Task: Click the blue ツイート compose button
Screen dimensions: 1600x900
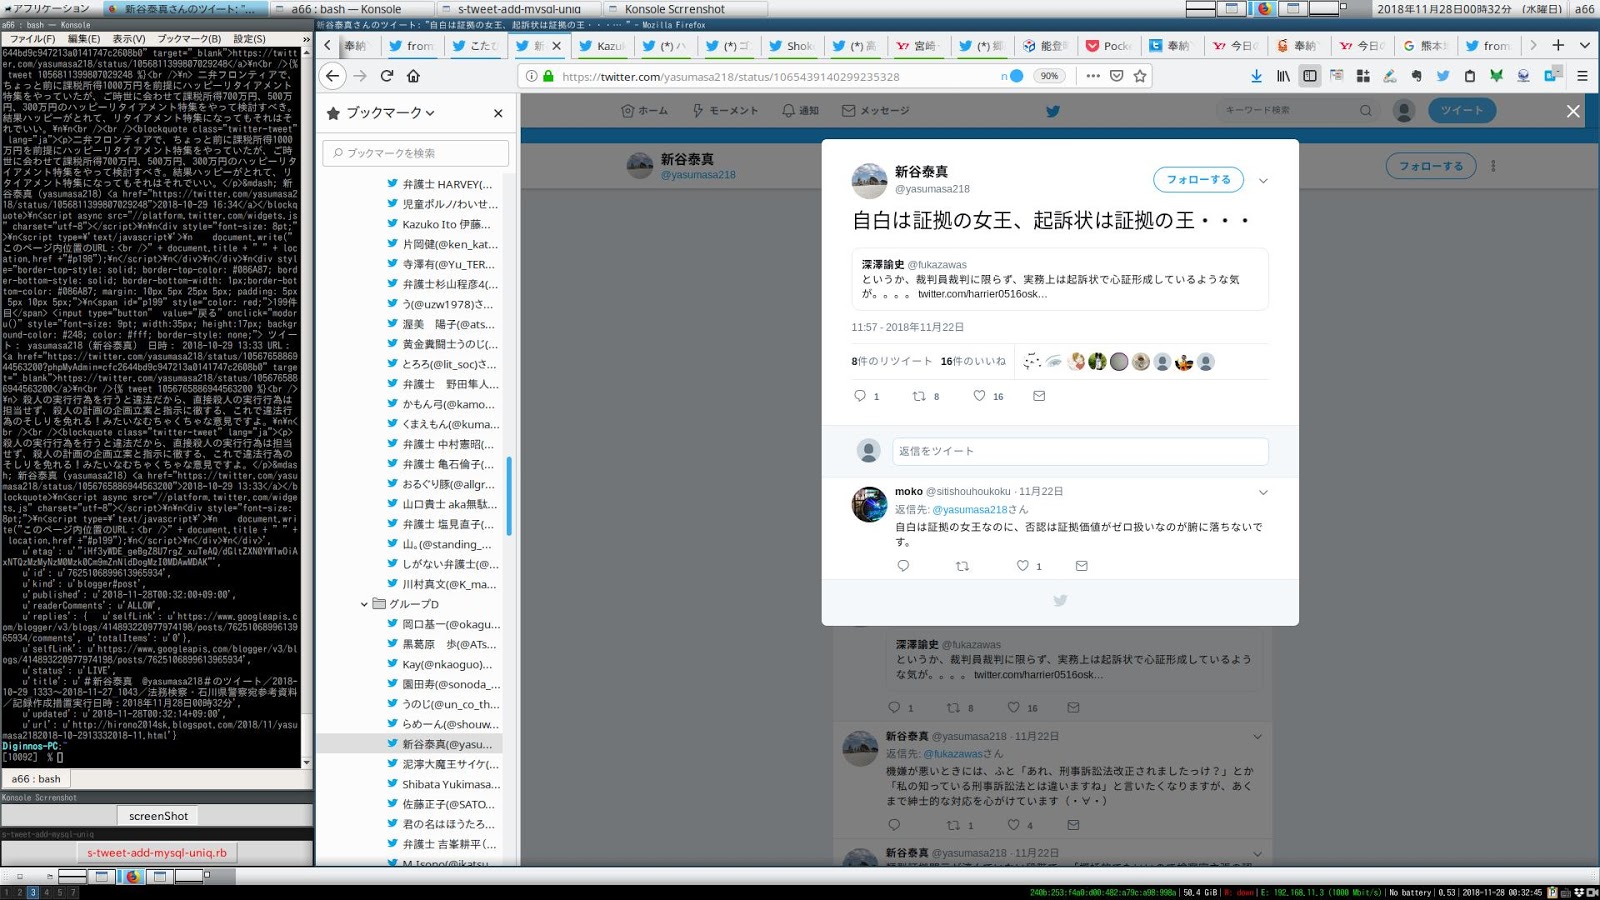Action: 1462,111
